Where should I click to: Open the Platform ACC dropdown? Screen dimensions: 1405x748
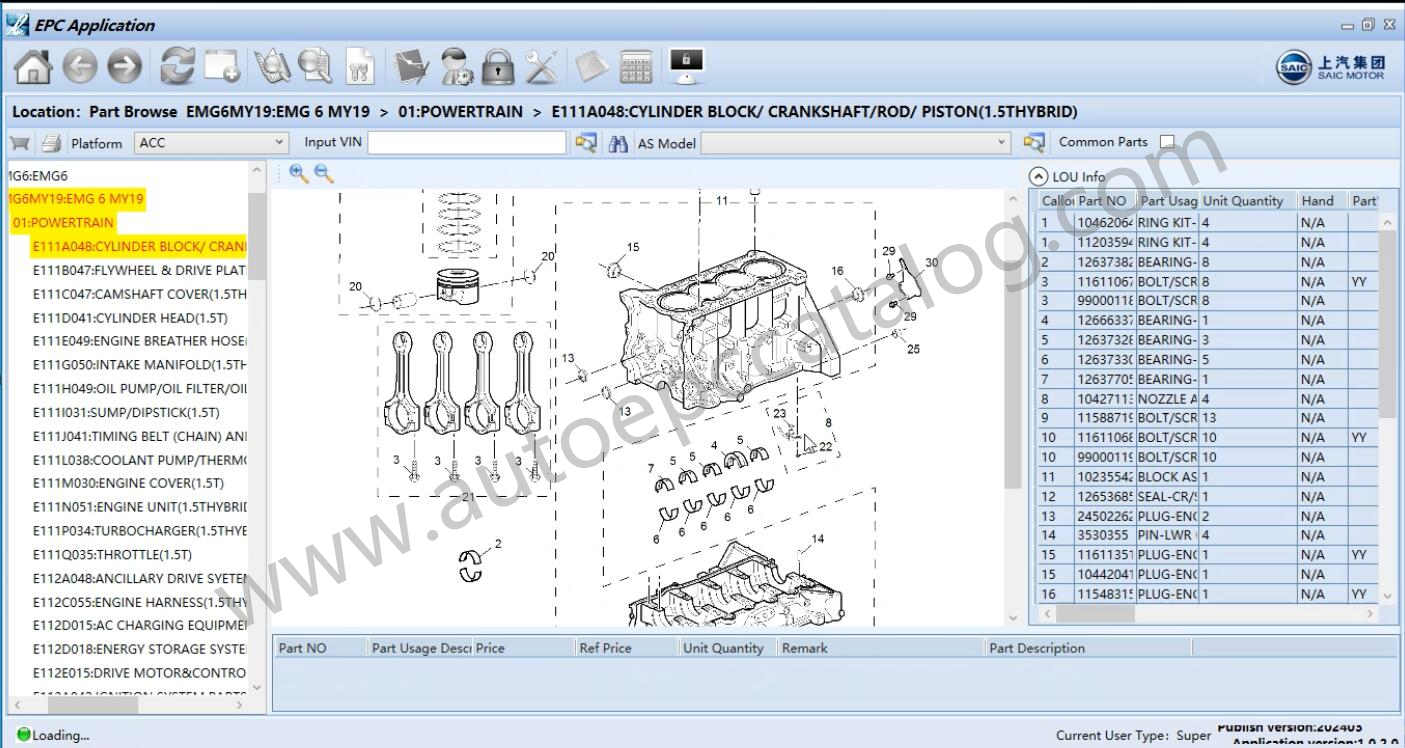[279, 143]
